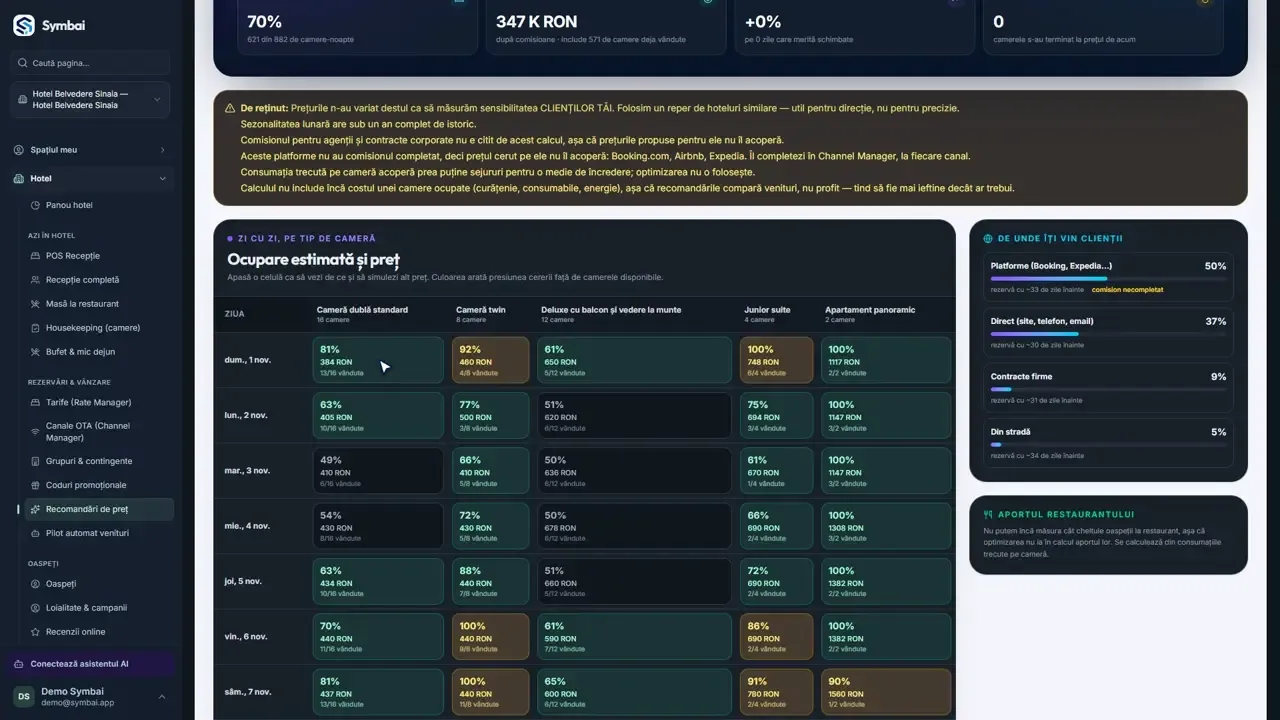The width and height of the screenshot is (1280, 720).
Task: Open Tarife (Rate Manager) page
Action: [99, 402]
